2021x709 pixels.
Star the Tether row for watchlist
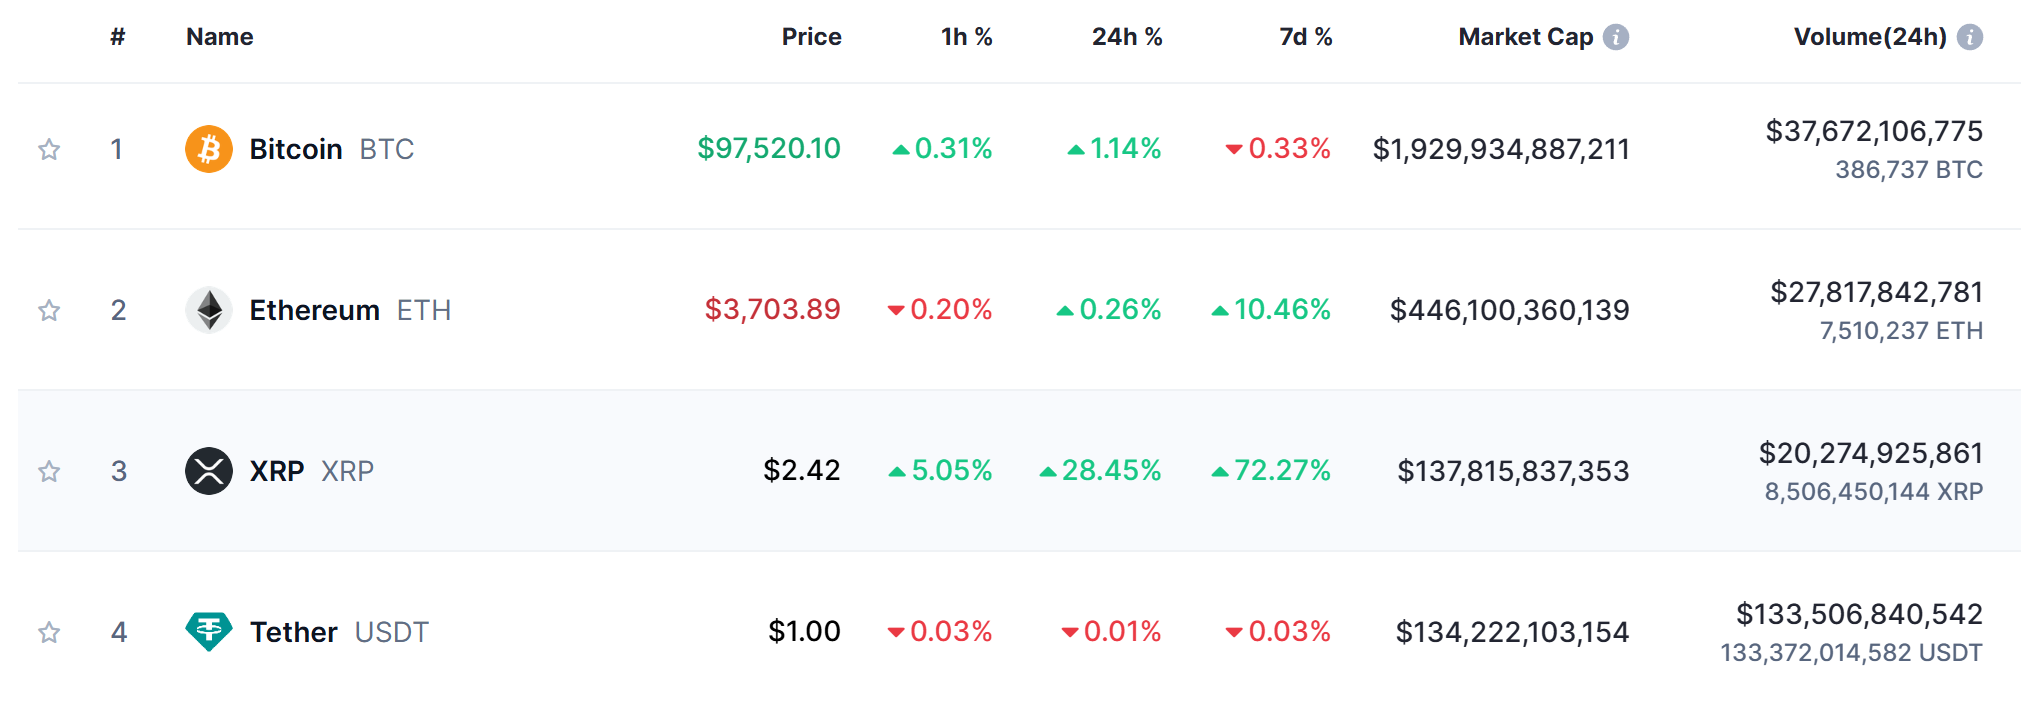(49, 632)
